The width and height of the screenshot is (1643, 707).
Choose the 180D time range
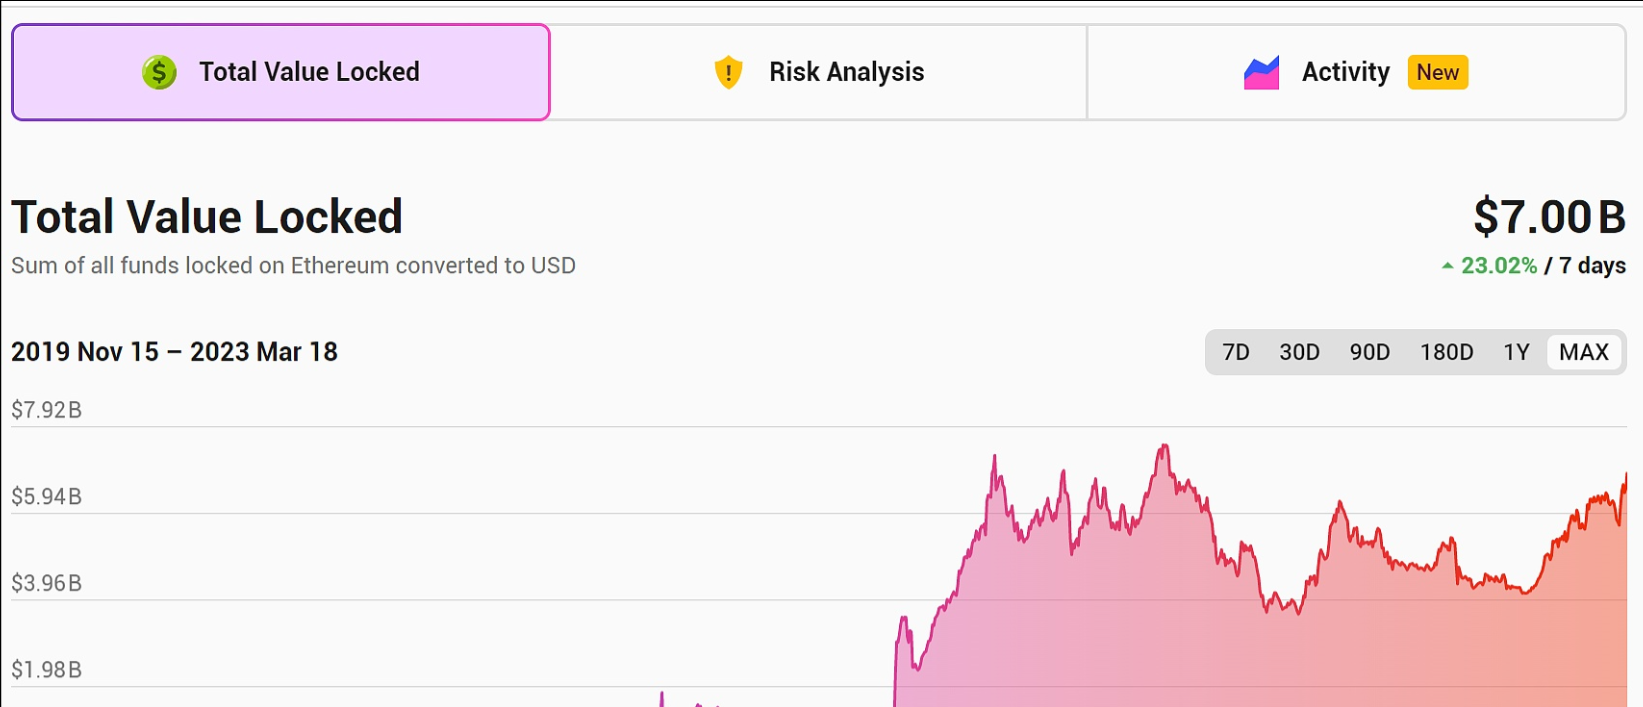click(x=1446, y=352)
